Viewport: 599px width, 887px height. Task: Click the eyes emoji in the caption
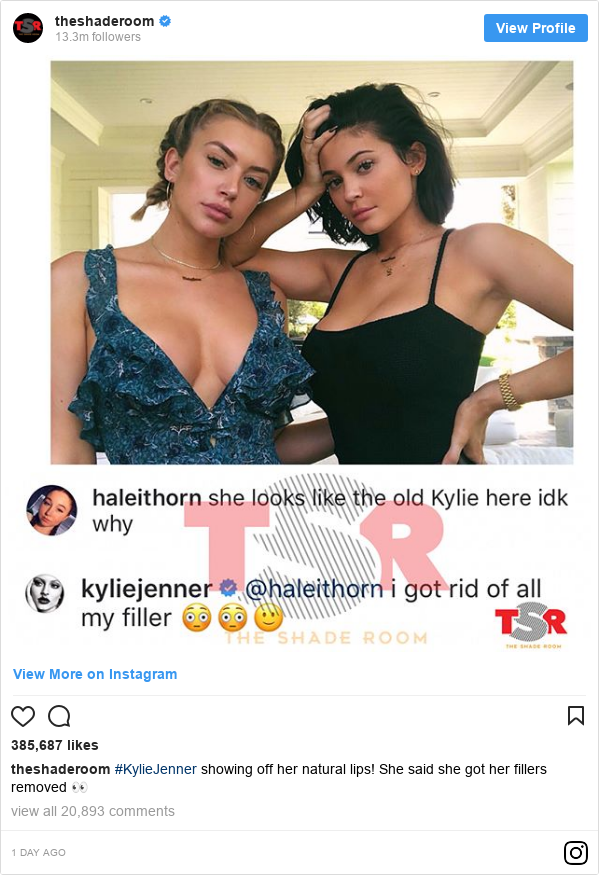click(x=79, y=787)
